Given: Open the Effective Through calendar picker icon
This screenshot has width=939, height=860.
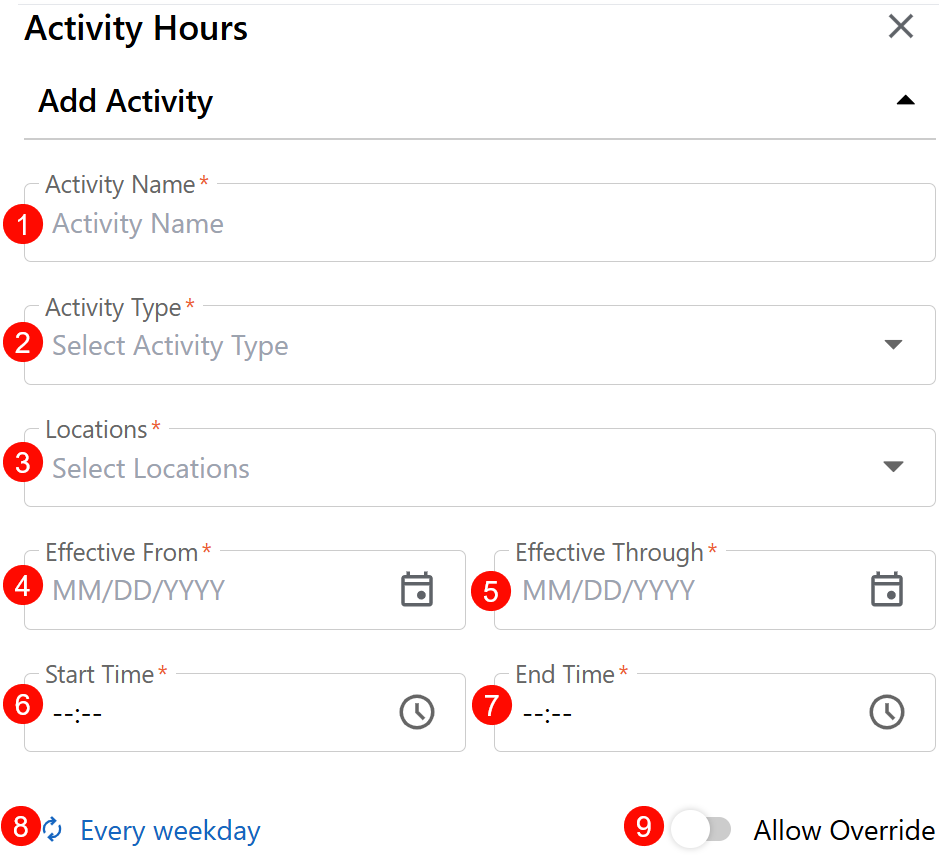Looking at the screenshot, I should (886, 590).
